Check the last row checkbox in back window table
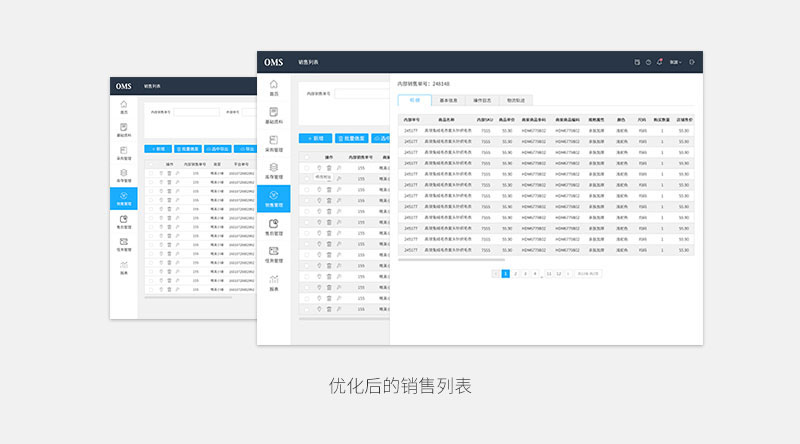This screenshot has width=800, height=444. pos(151,289)
